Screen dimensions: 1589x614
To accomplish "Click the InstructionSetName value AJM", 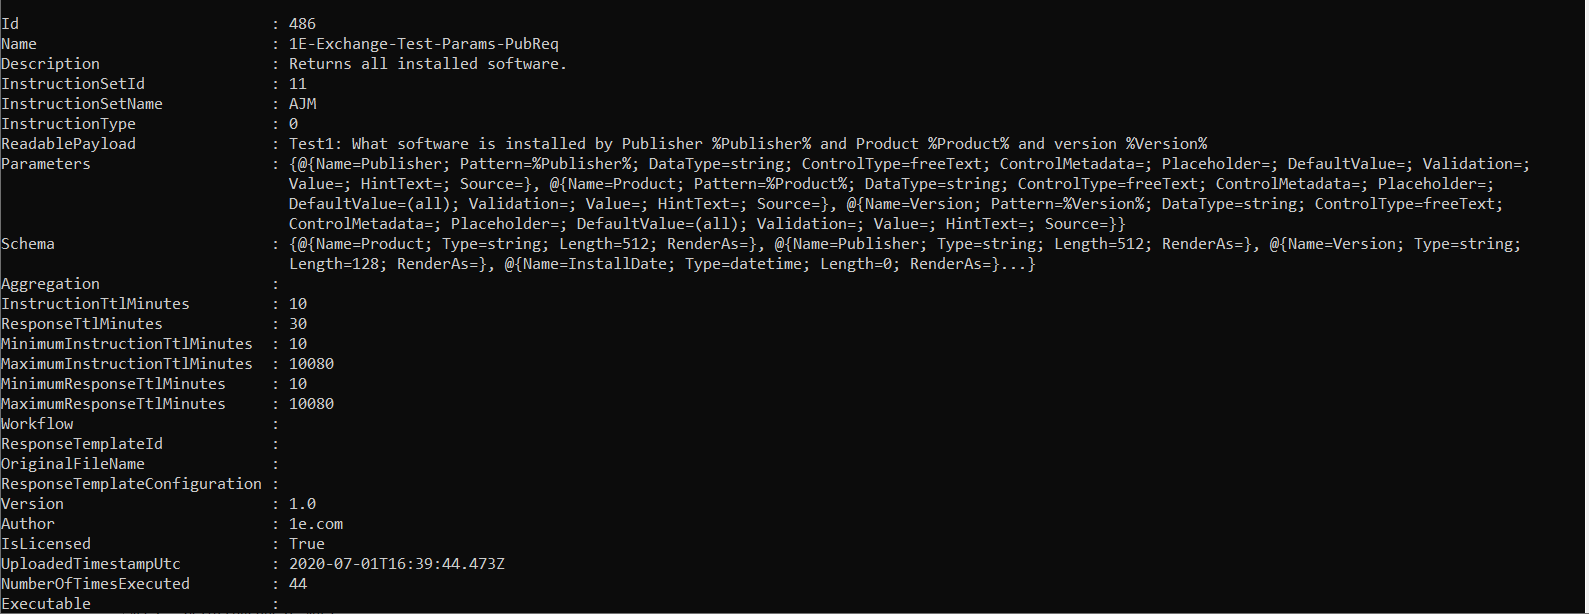I will tap(302, 104).
